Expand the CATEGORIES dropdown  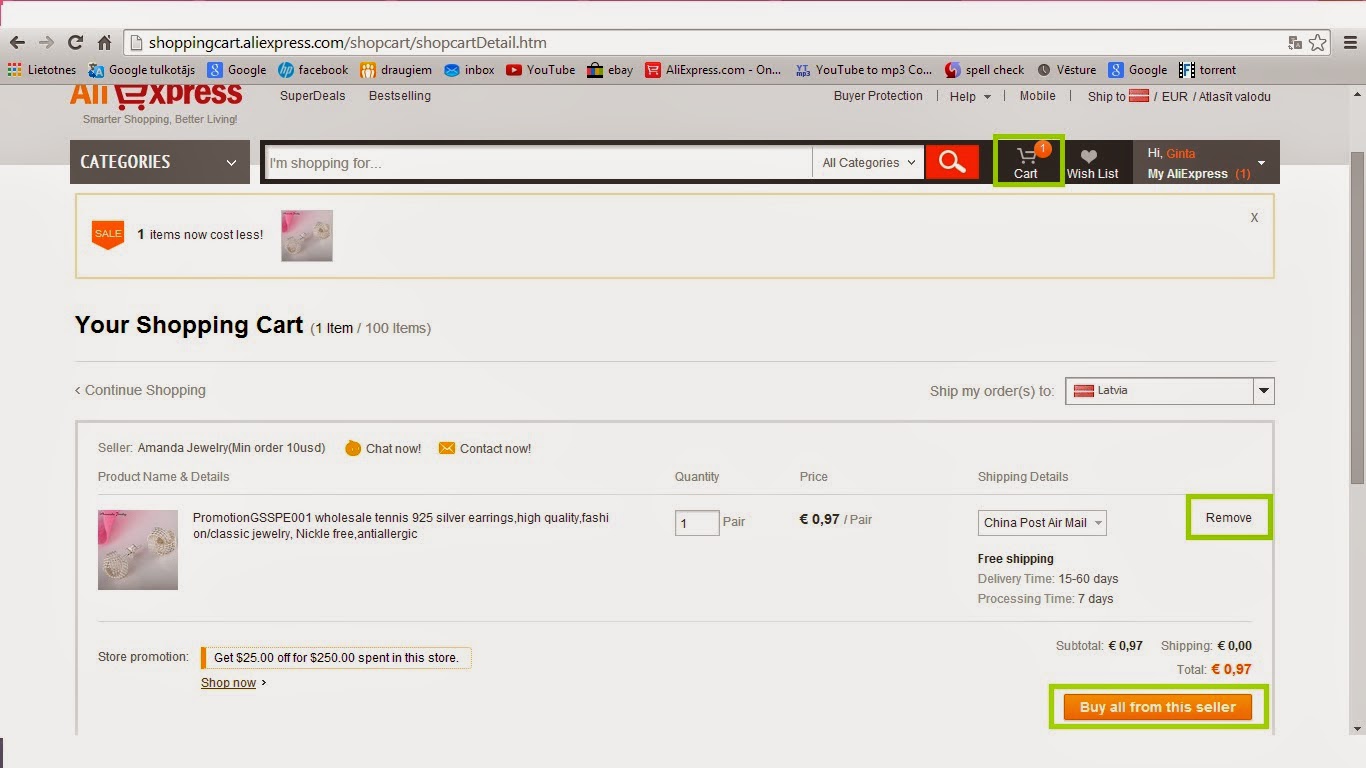[159, 162]
